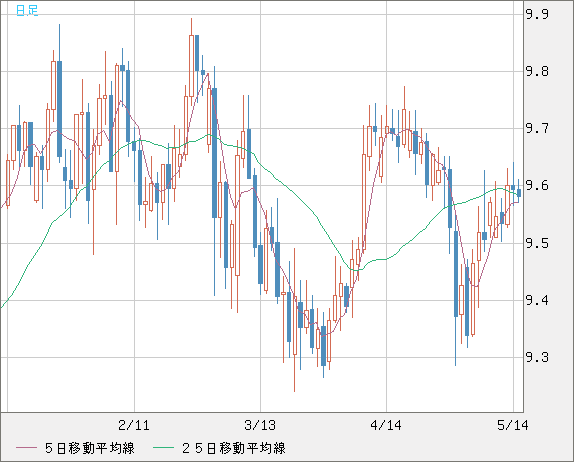Click the 9.6 price axis label
Viewport: 574px width, 462px height.
coord(537,186)
